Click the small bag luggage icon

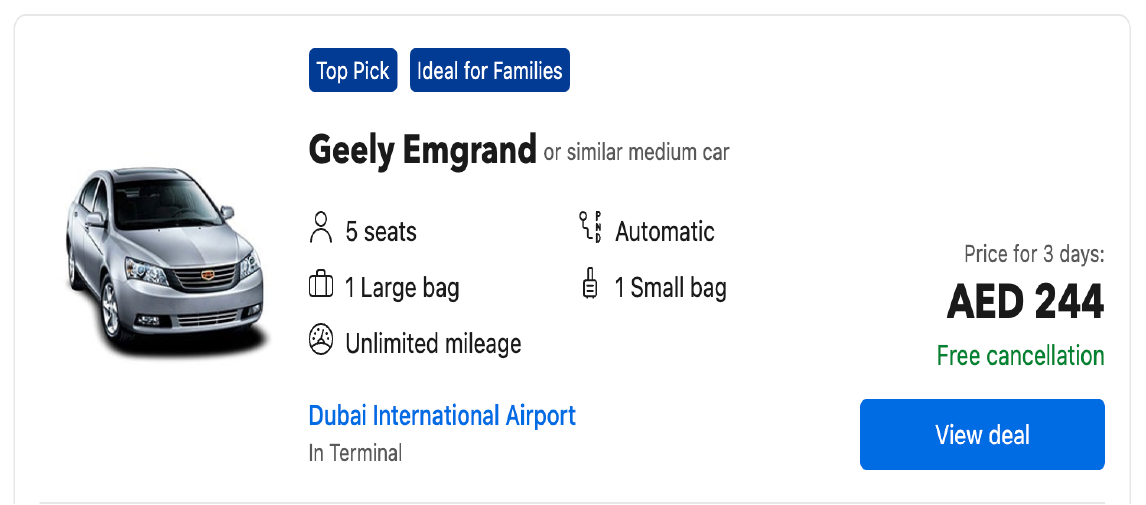pyautogui.click(x=589, y=285)
